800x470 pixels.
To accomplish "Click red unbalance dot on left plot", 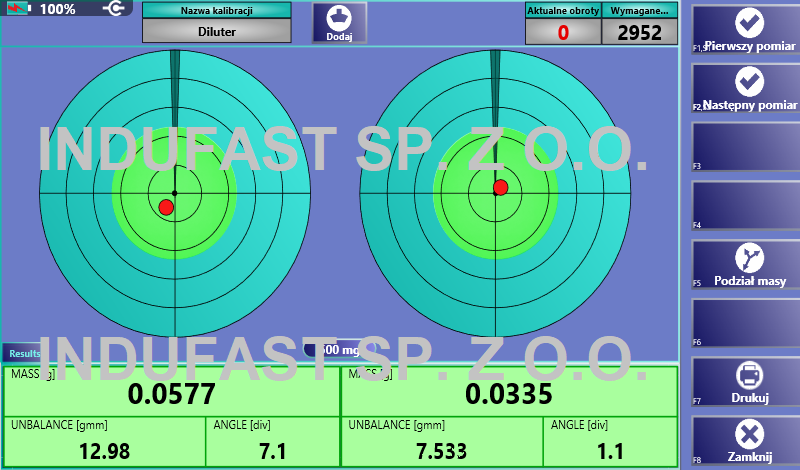I will pyautogui.click(x=166, y=207).
